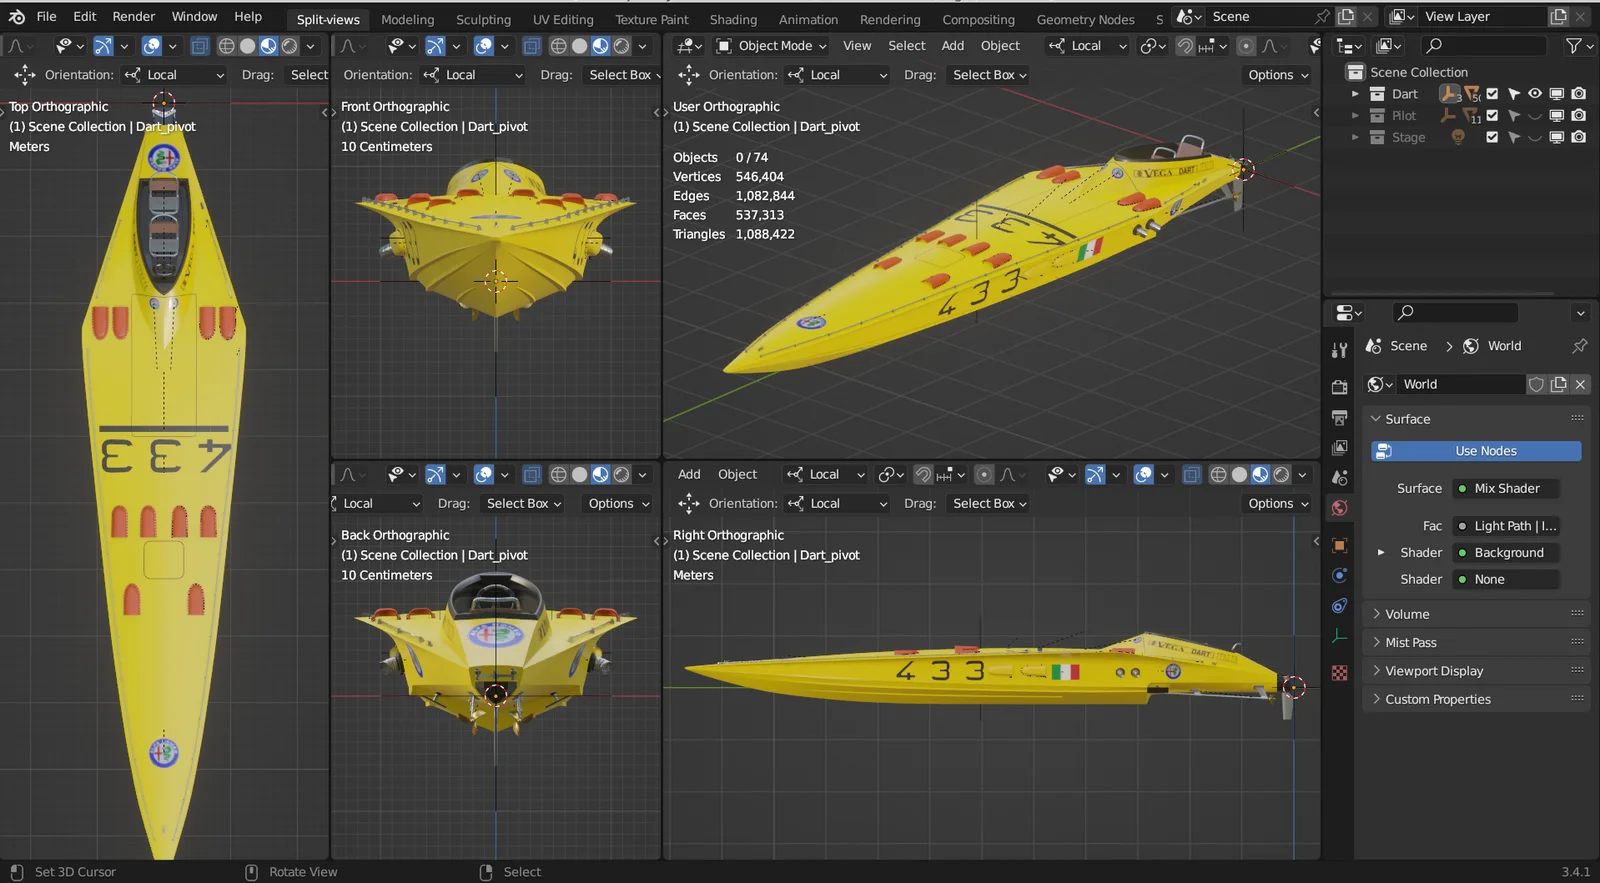Expand the Mist Pass panel
This screenshot has height=883, width=1600.
(x=1410, y=643)
